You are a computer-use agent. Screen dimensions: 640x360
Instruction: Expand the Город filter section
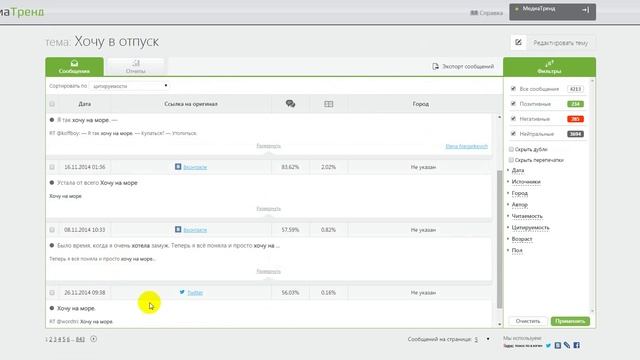pos(520,193)
